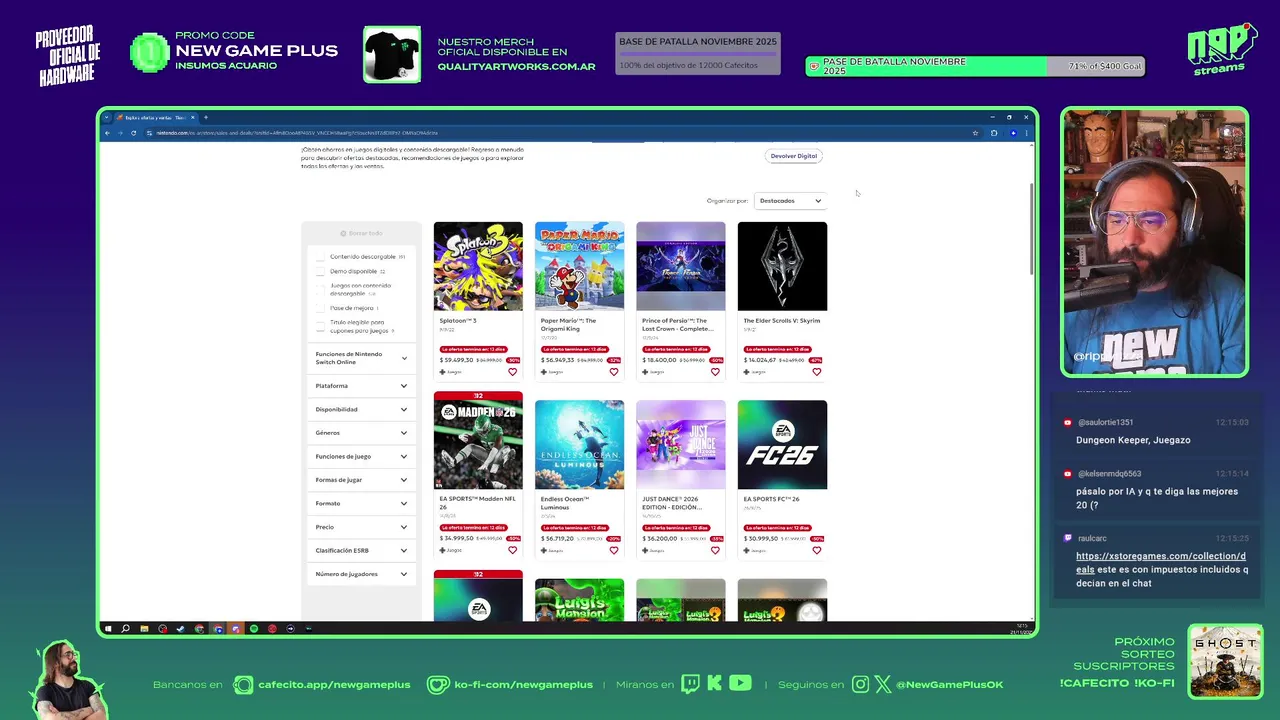The image size is (1280, 720).
Task: Check Pase de mejora filter
Action: tap(320, 308)
